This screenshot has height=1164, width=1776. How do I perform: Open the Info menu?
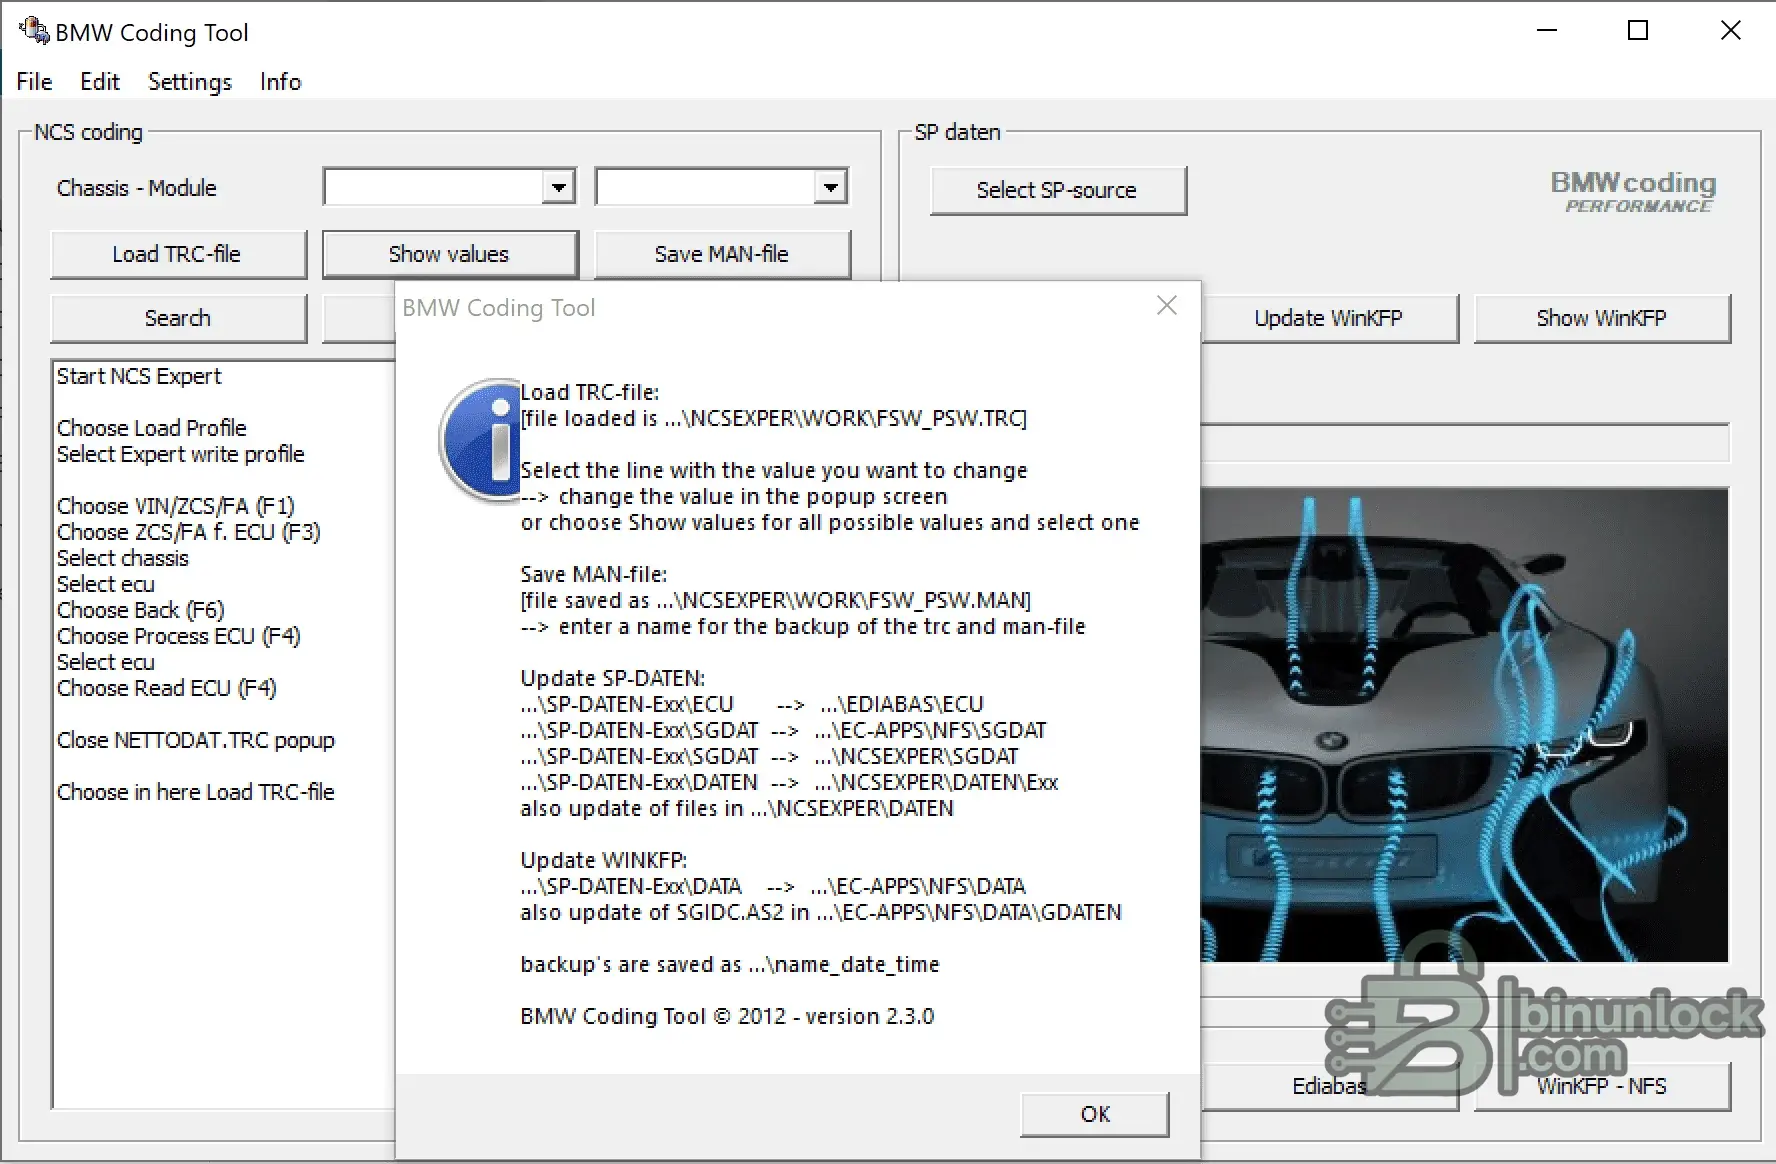click(x=280, y=82)
